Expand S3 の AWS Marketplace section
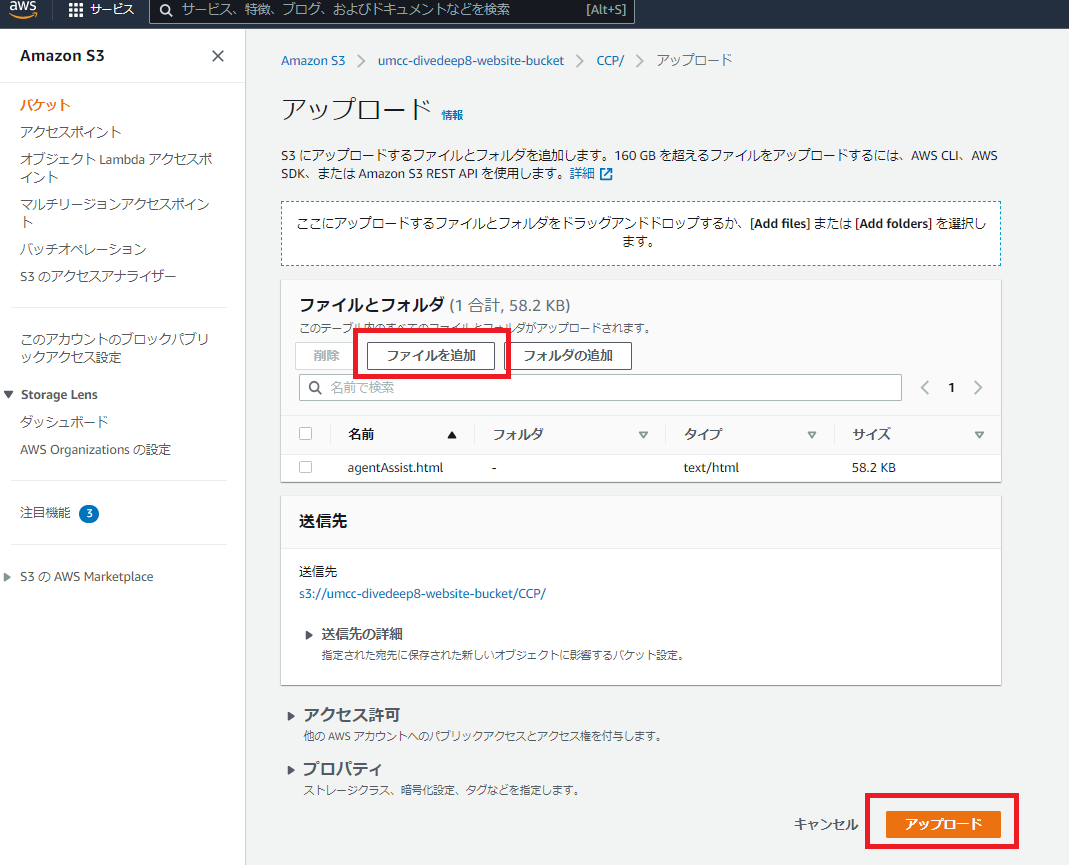Screen dimensions: 1069x865 (7, 577)
